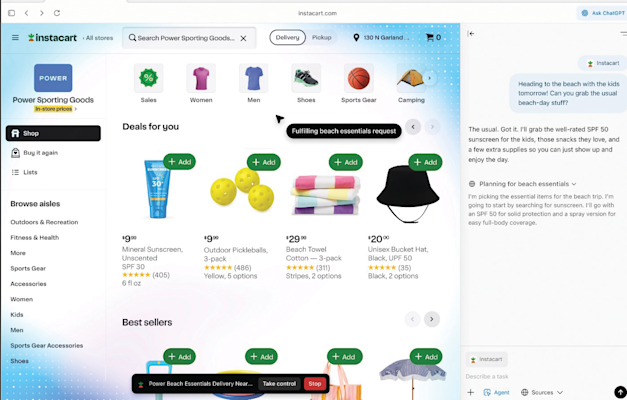627x400 pixels.
Task: Open the hamburger menu beside Instacart logo
Action: 15,38
